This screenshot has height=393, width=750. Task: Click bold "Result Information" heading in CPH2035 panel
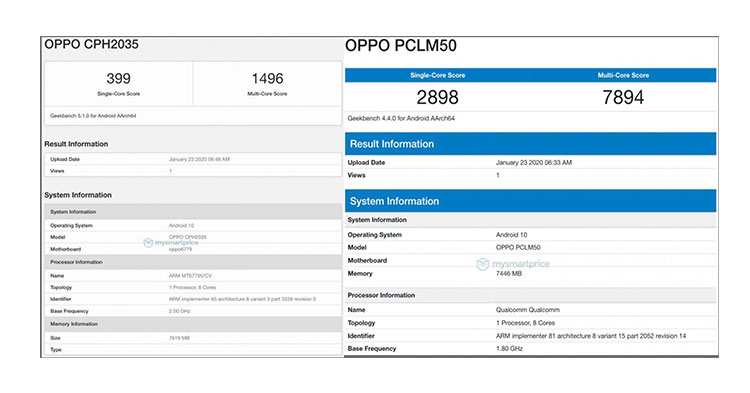pyautogui.click(x=76, y=144)
